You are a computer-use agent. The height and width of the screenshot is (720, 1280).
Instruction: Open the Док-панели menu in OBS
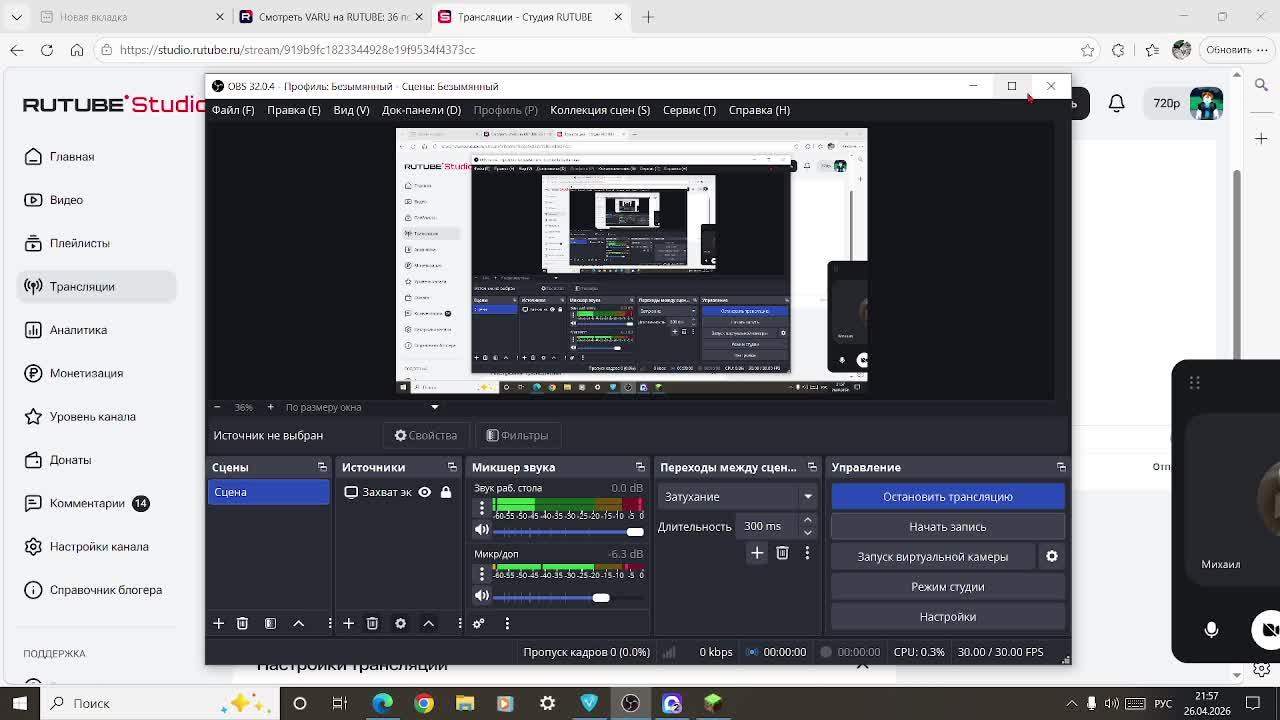pos(421,110)
